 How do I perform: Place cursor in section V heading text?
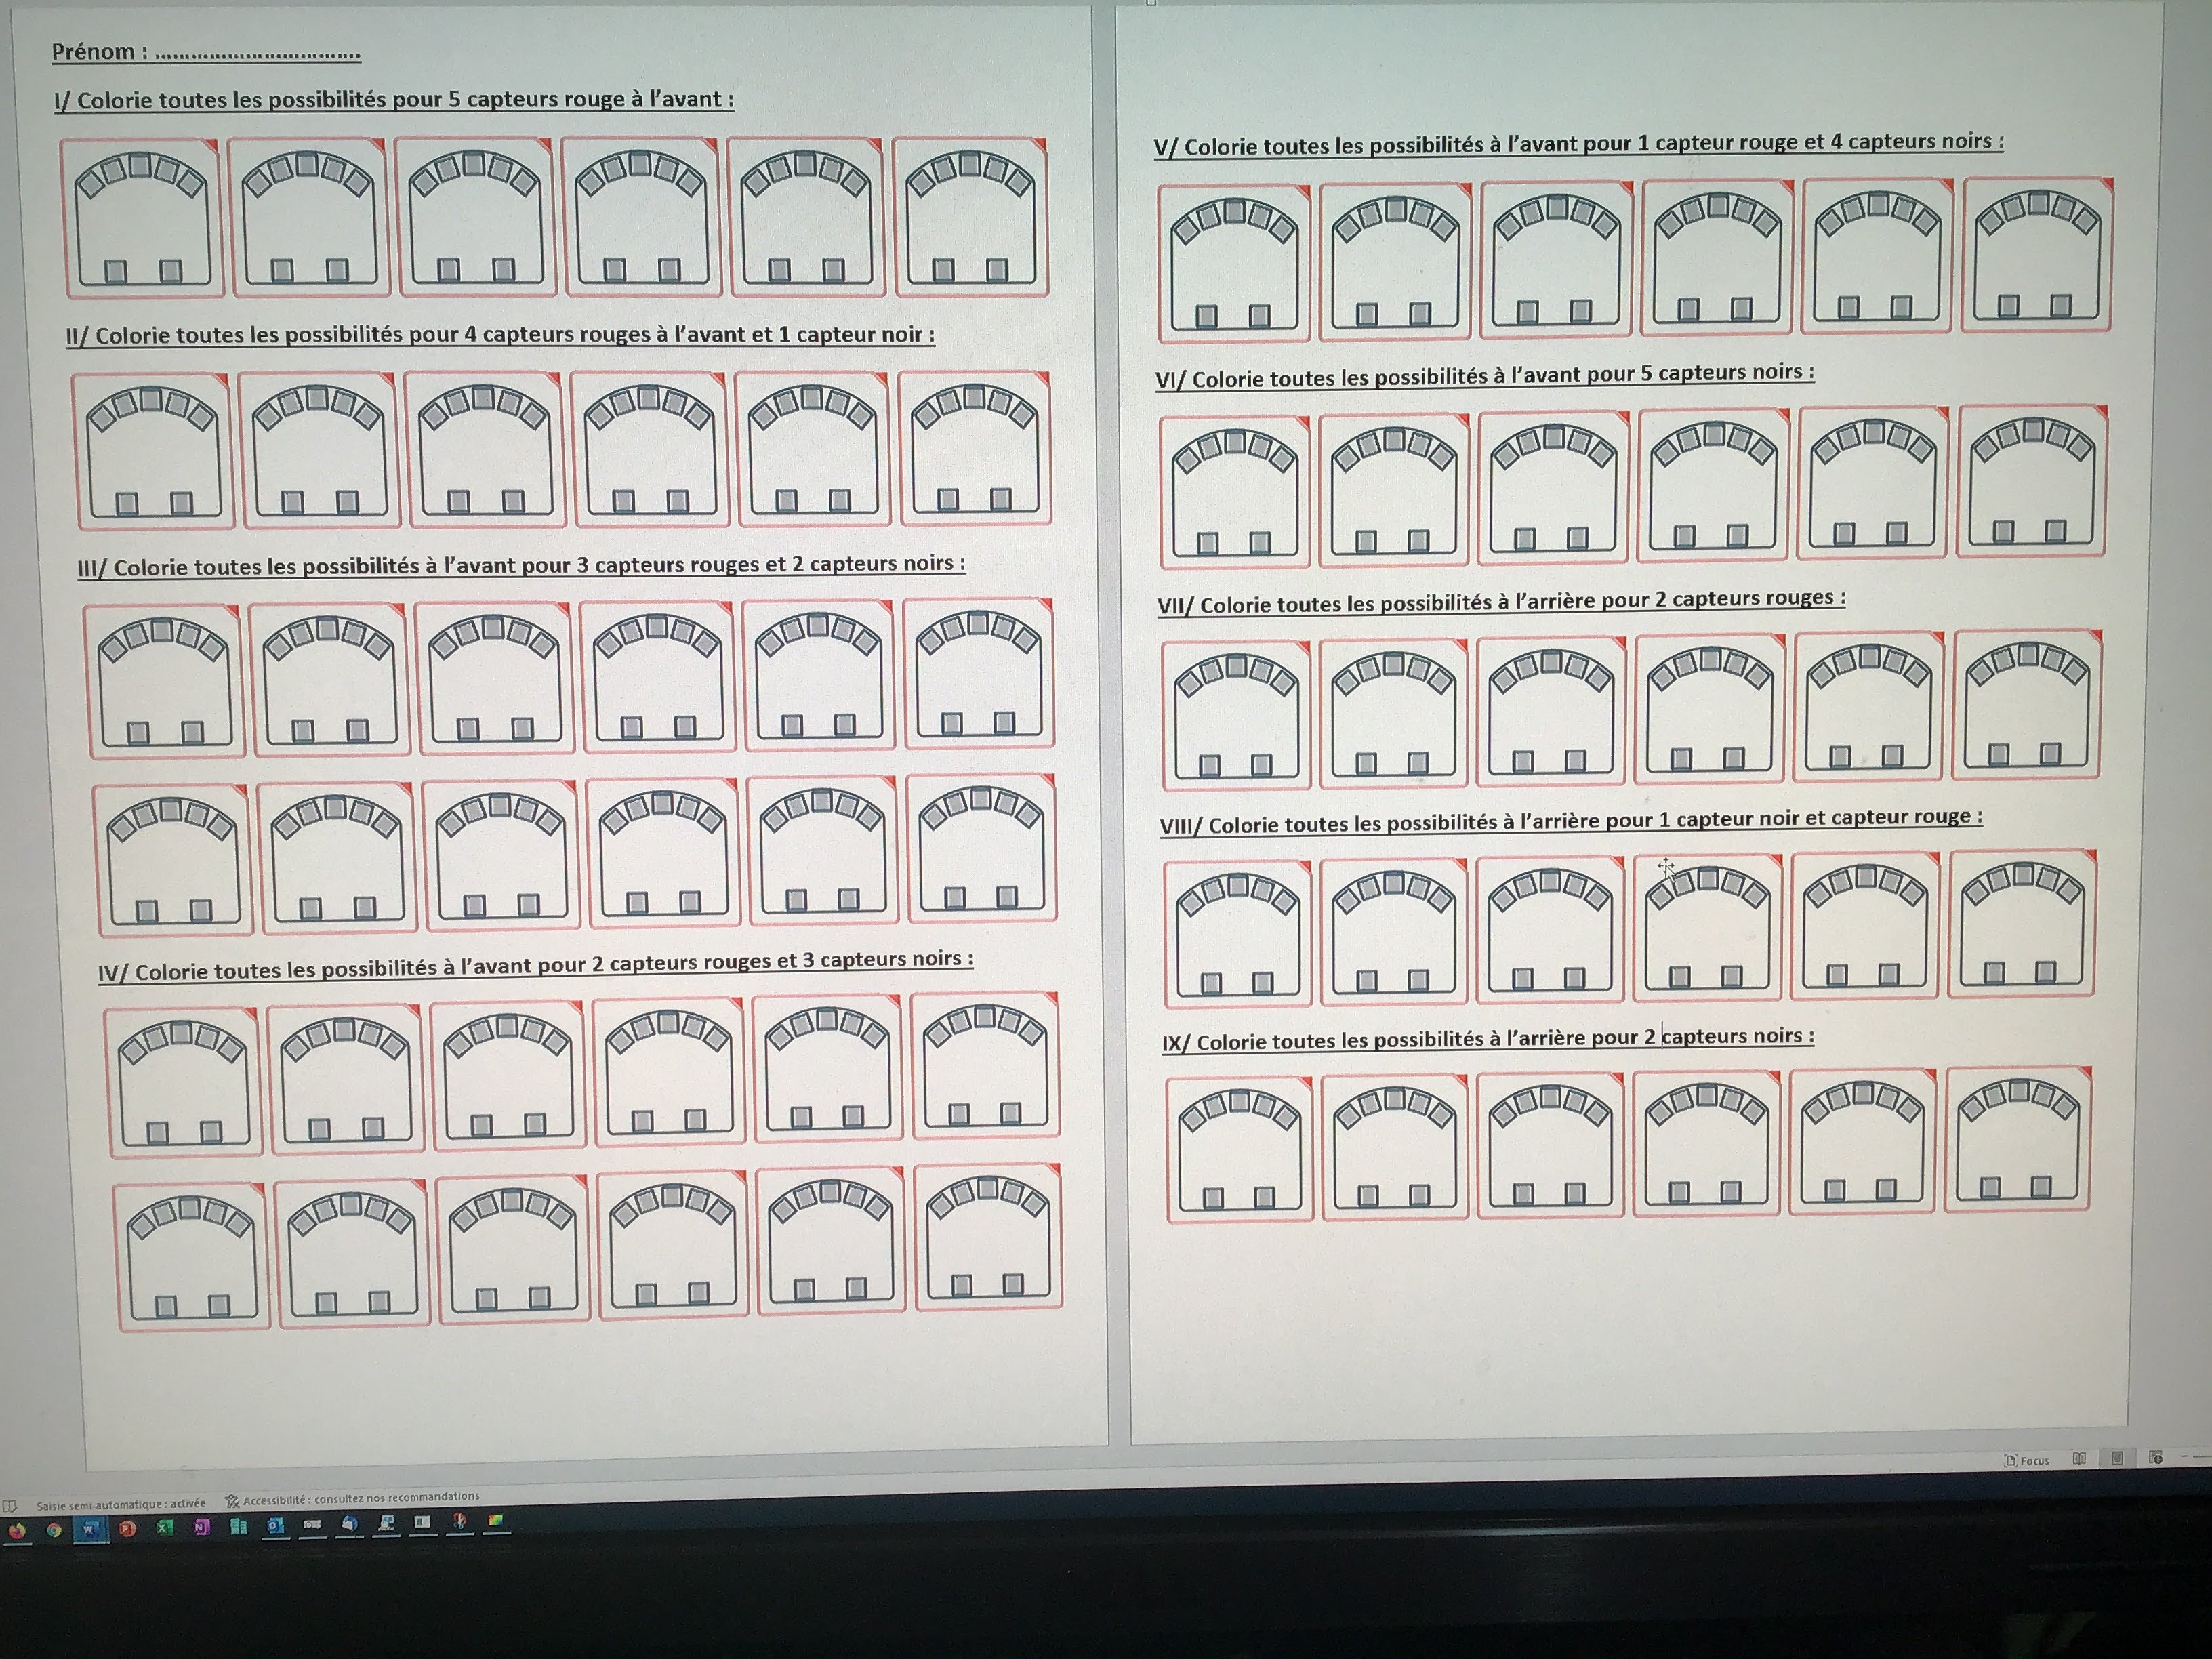click(1578, 144)
